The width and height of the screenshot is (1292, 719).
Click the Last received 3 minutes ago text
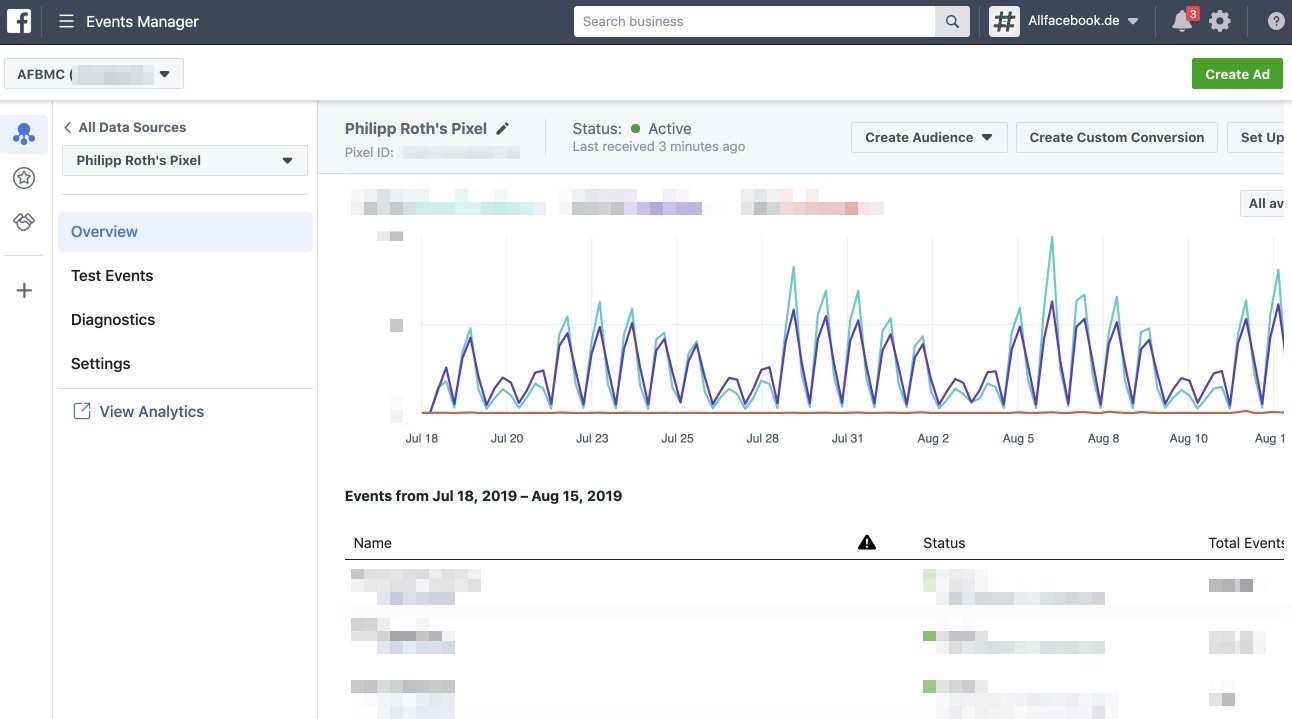(659, 147)
